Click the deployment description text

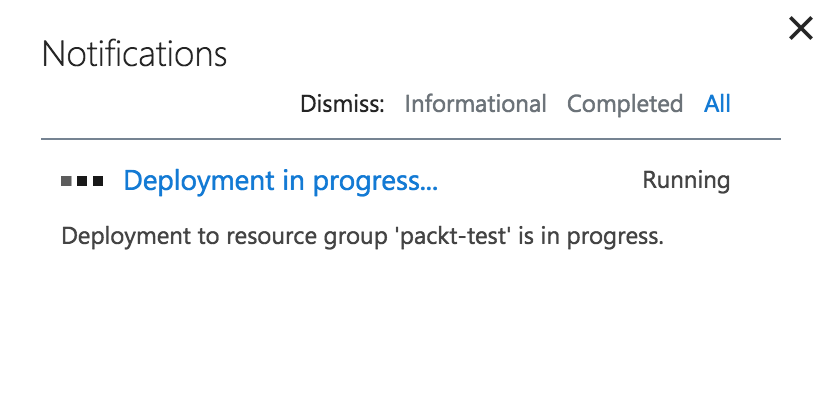[363, 236]
